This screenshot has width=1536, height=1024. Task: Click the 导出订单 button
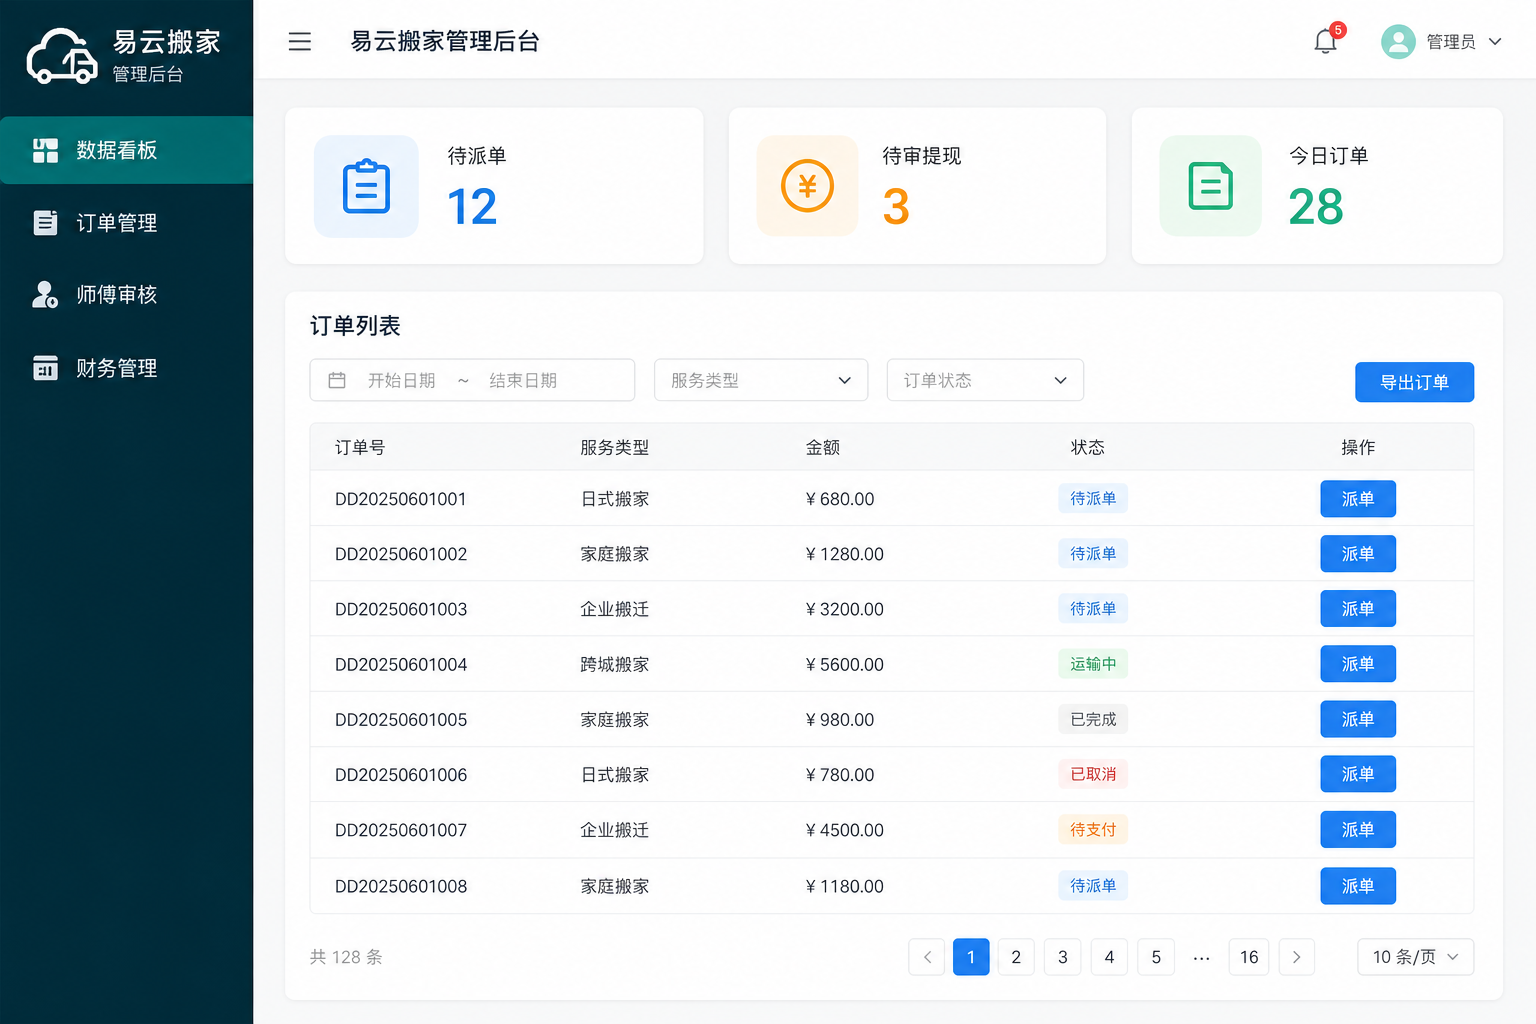(1414, 382)
